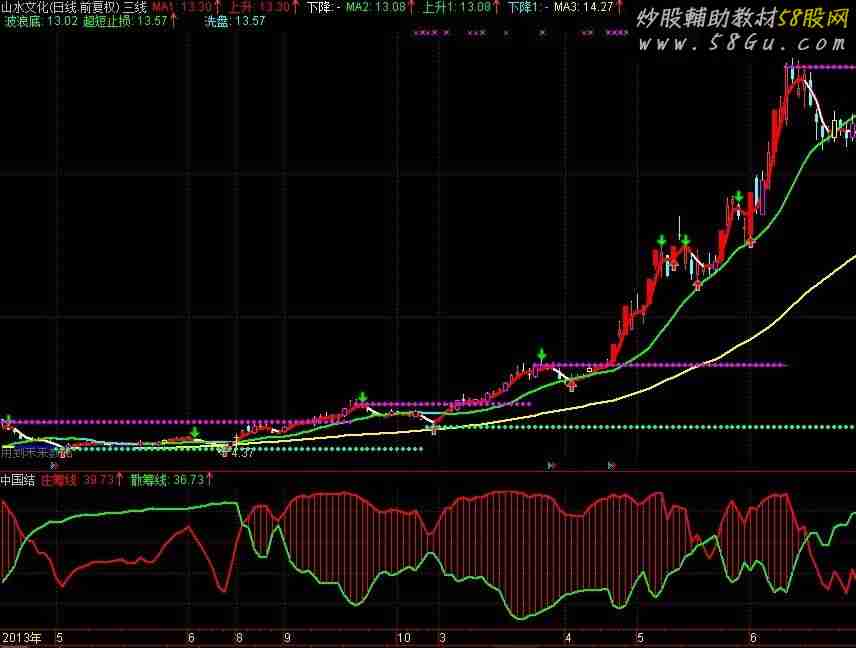Click the green arrow after MA2 13.08
Screen dimensions: 856x648
413,7
